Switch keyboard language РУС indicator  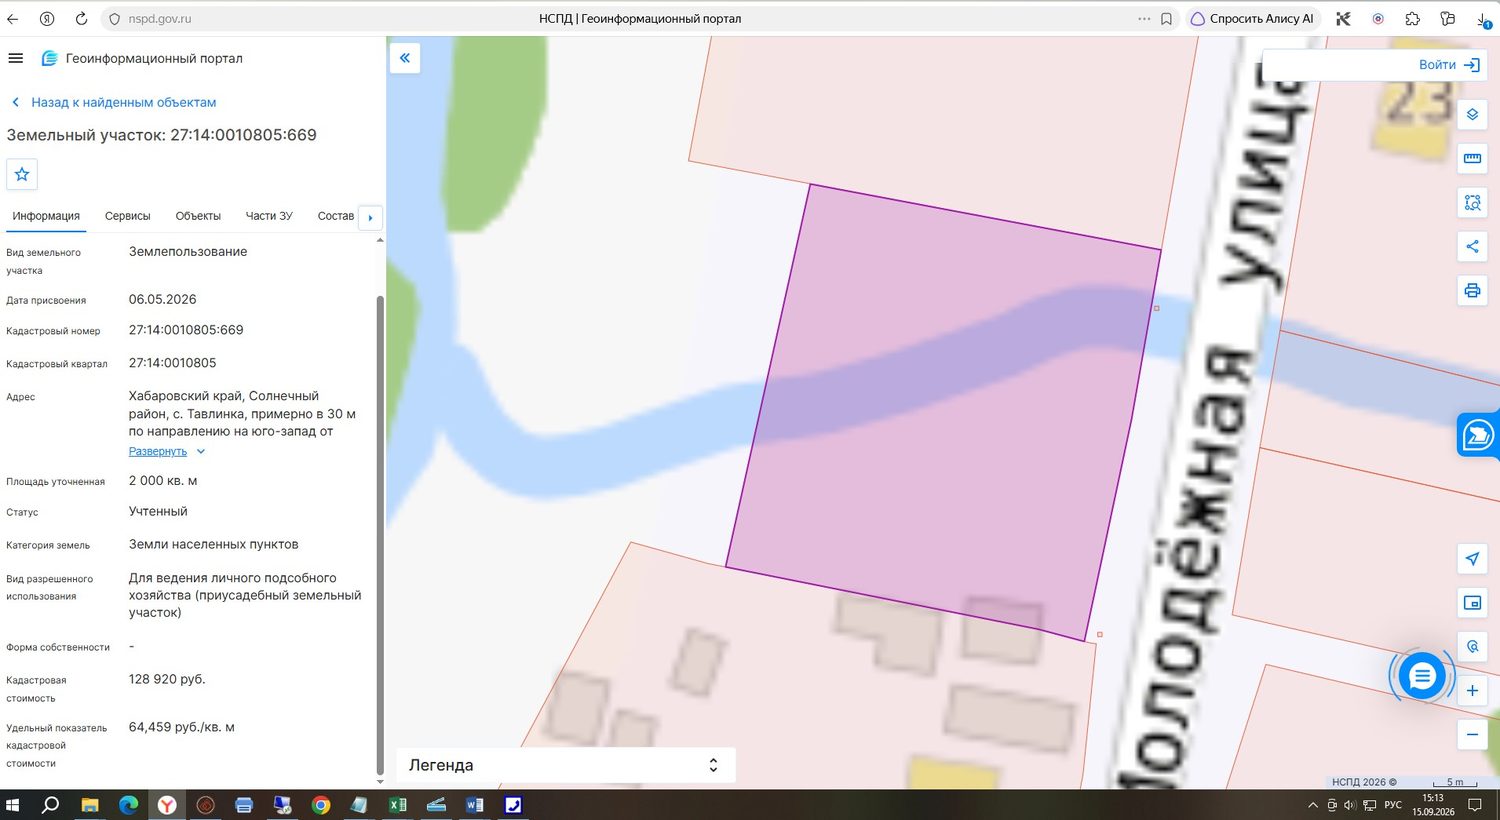pos(1393,805)
